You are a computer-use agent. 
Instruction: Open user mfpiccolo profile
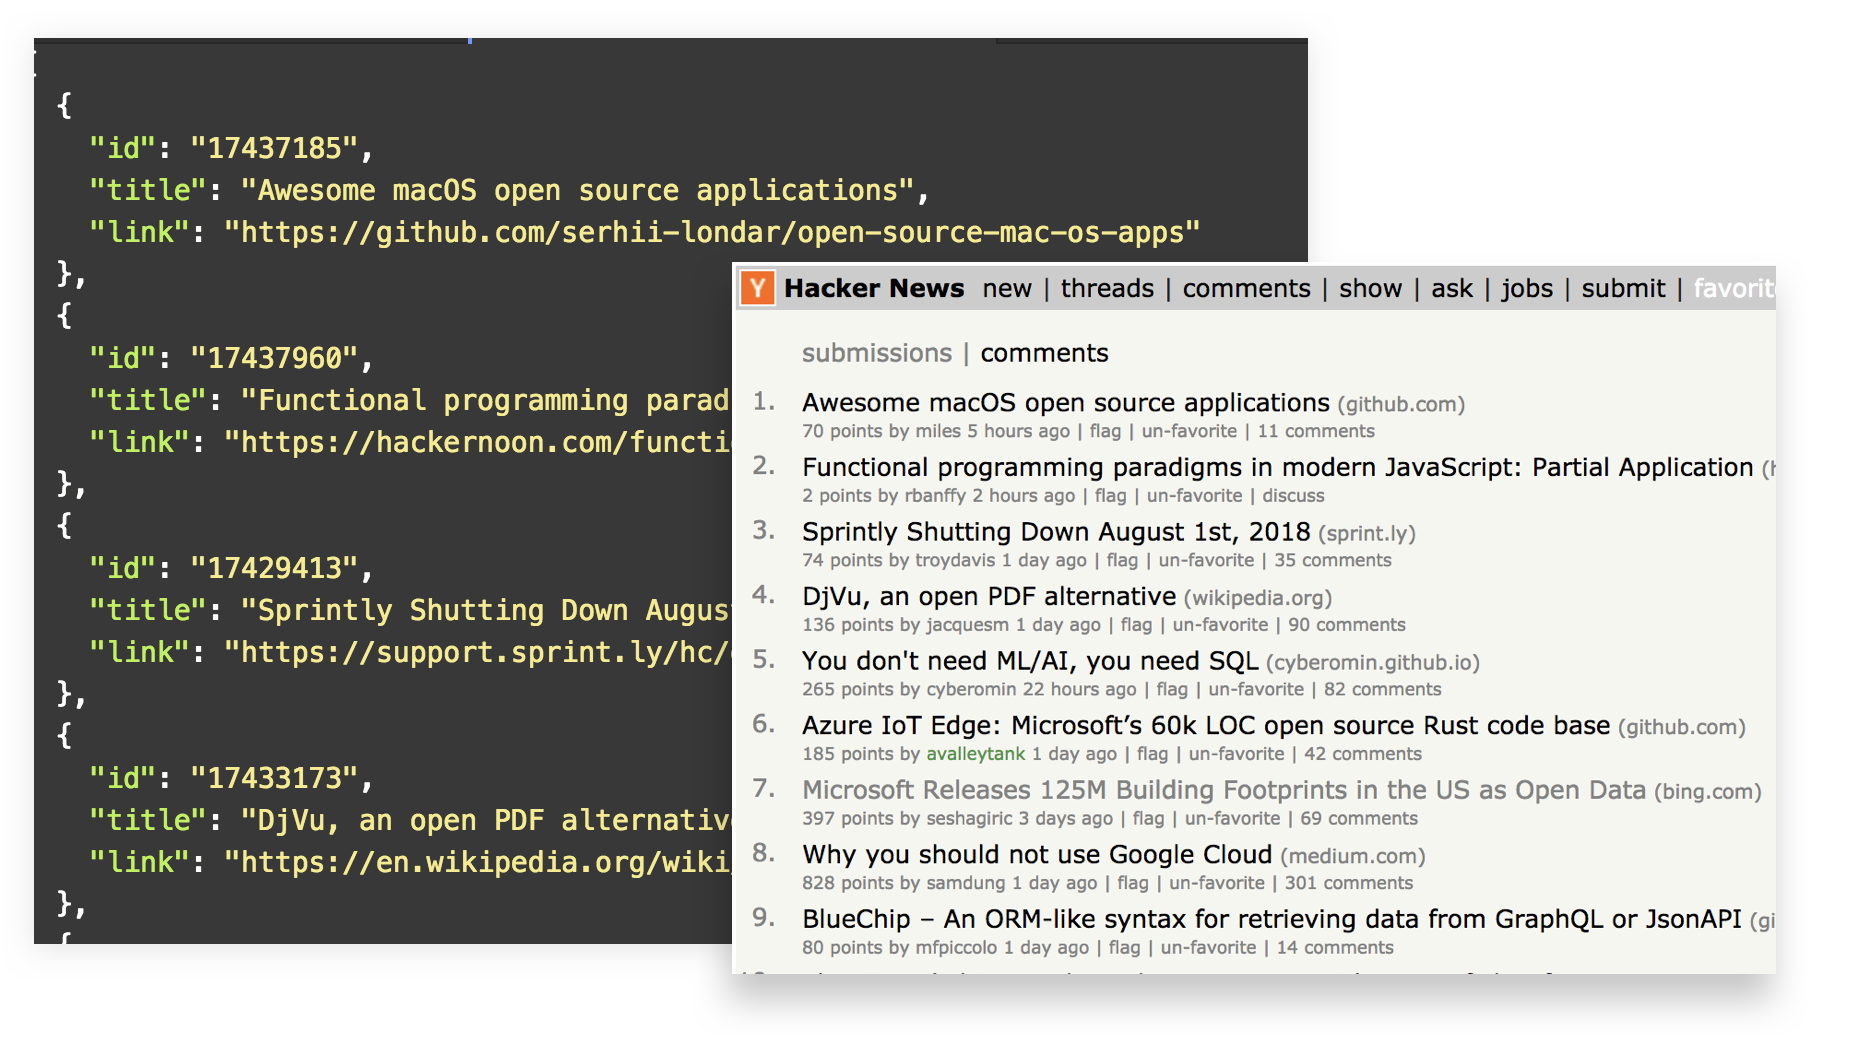[x=956, y=947]
